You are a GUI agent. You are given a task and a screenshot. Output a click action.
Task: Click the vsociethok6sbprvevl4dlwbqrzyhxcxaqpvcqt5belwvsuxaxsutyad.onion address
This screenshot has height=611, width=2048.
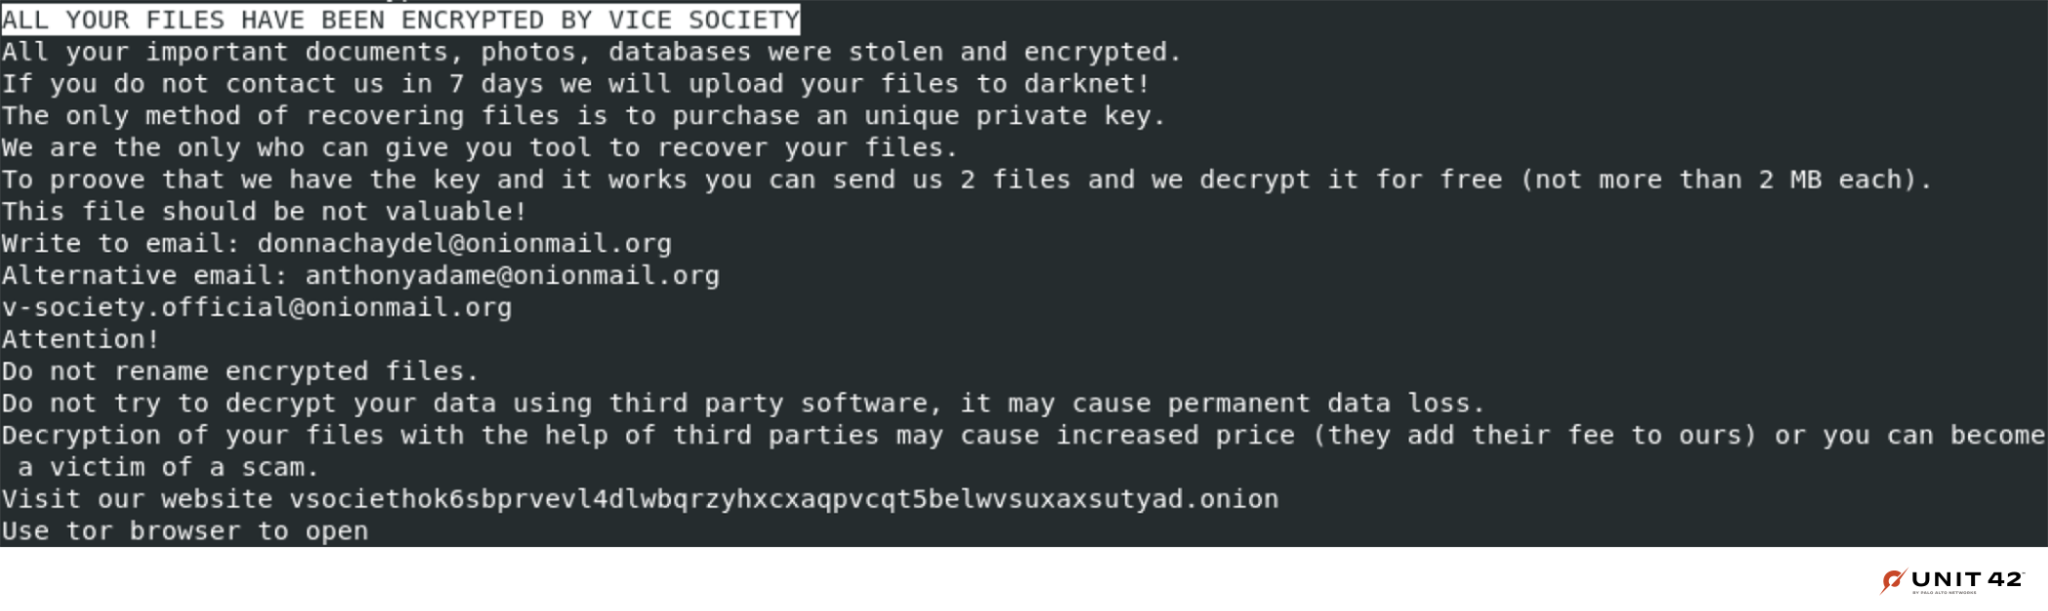784,499
